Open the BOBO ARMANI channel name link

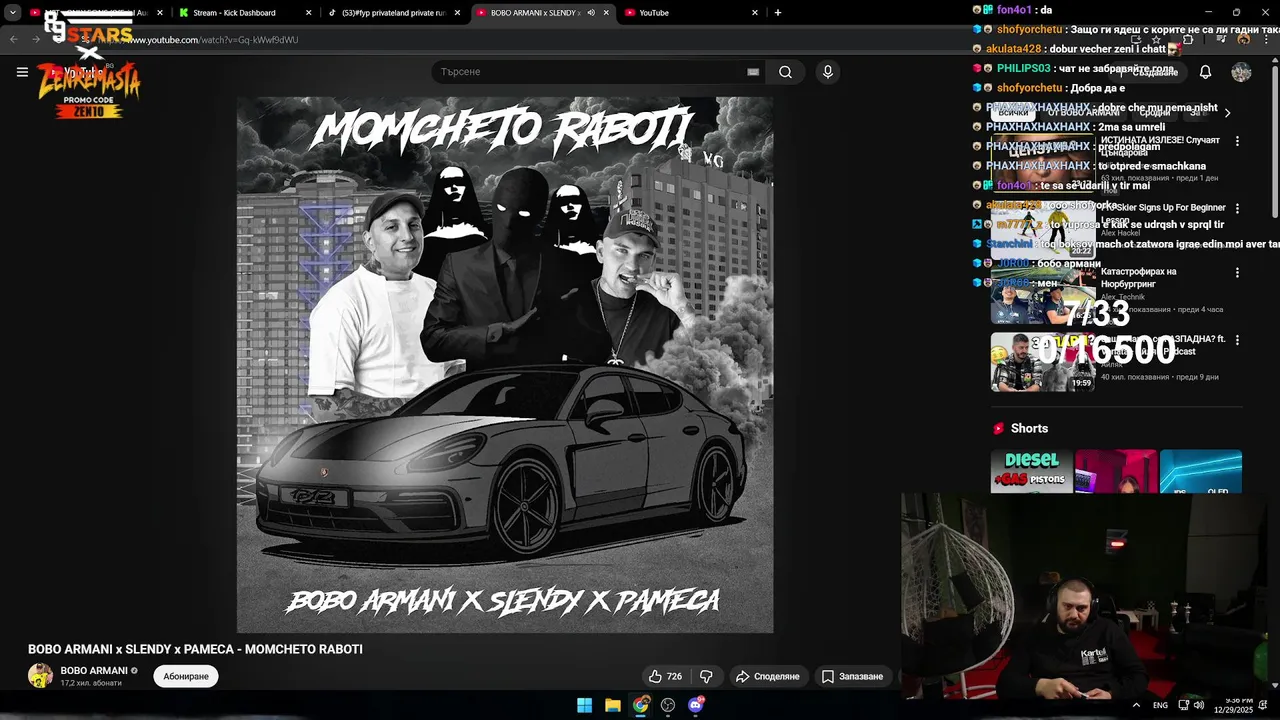click(x=94, y=670)
